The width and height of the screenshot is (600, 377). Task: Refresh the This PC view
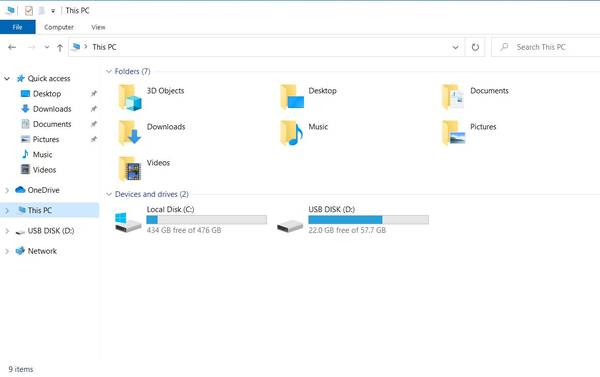[x=475, y=47]
